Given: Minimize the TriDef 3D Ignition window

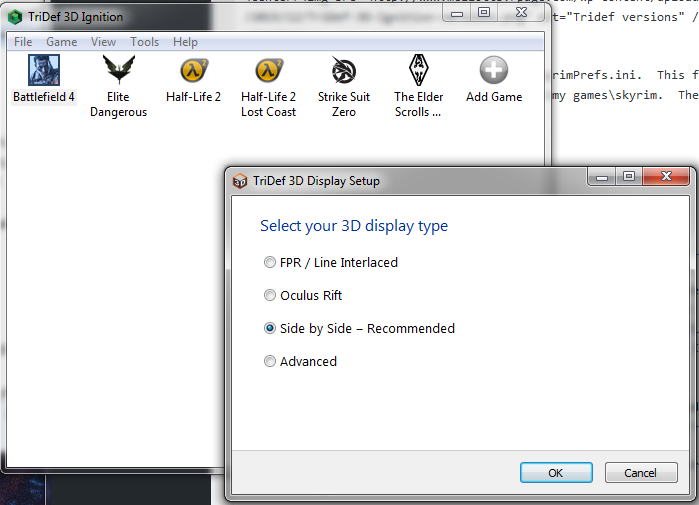Looking at the screenshot, I should [x=457, y=13].
